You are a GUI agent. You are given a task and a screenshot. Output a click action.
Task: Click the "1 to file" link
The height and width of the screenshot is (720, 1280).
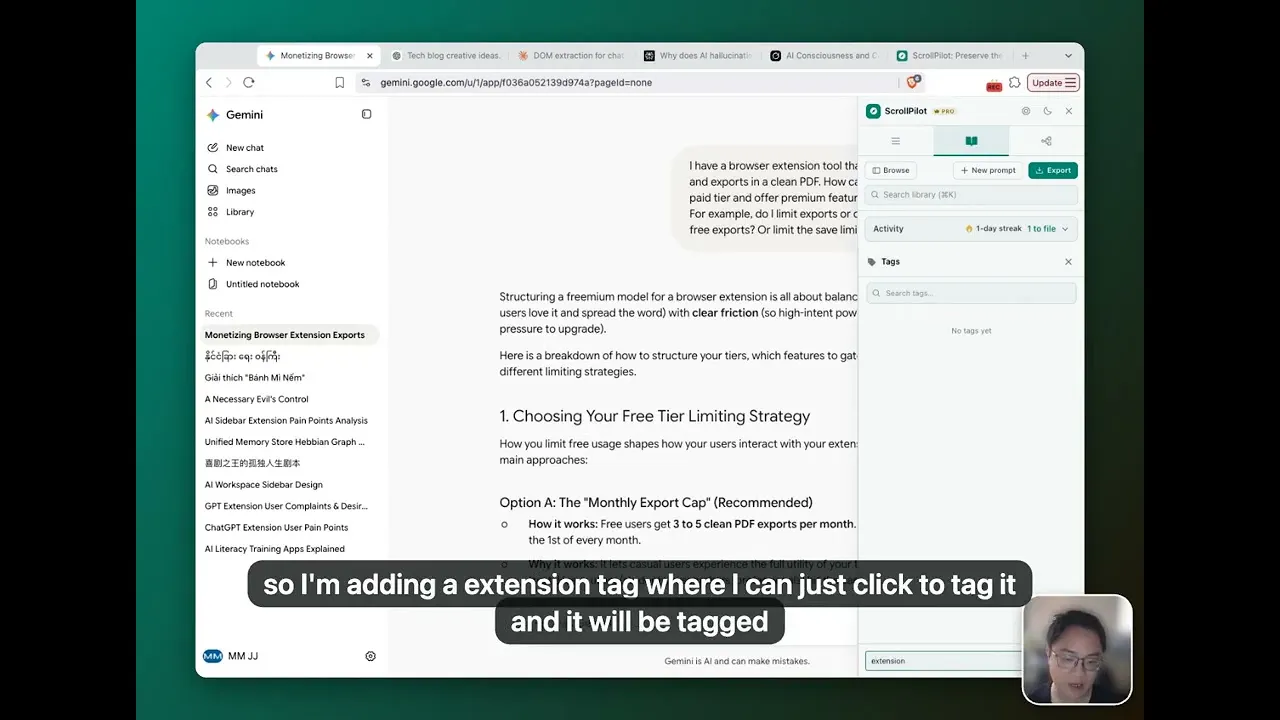(1041, 229)
